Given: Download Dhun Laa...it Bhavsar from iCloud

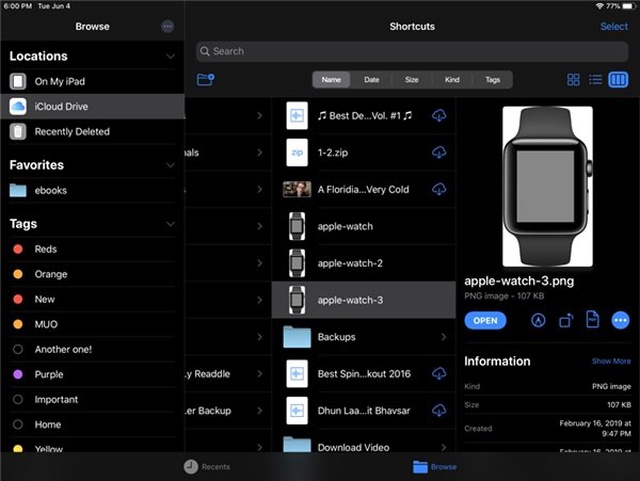Looking at the screenshot, I should pos(439,410).
